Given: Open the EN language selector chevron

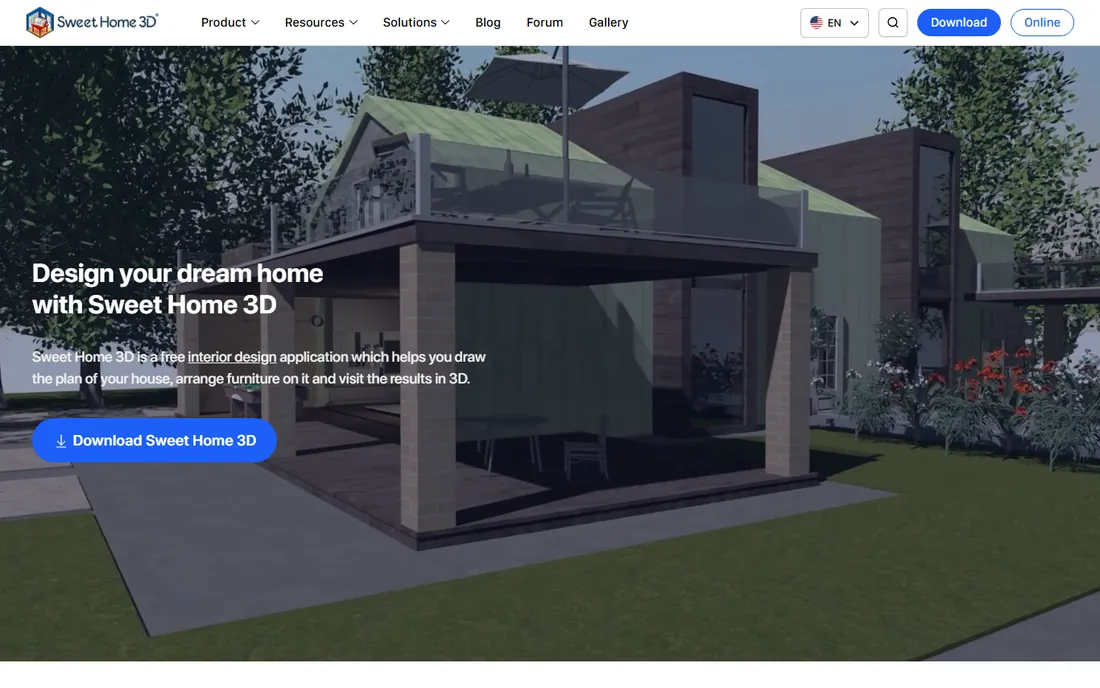Looking at the screenshot, I should [854, 22].
